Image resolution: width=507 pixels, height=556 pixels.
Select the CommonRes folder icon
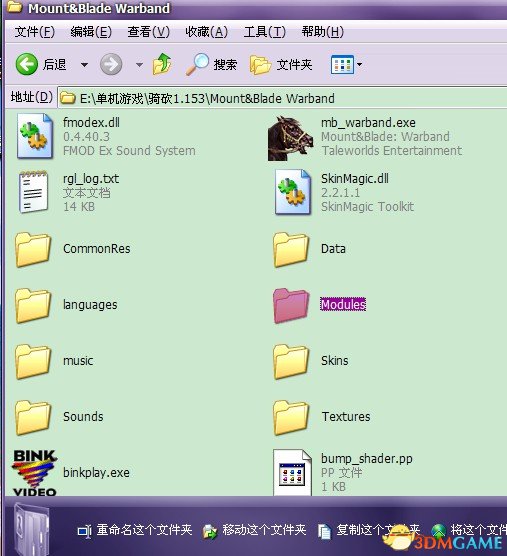click(x=33, y=249)
